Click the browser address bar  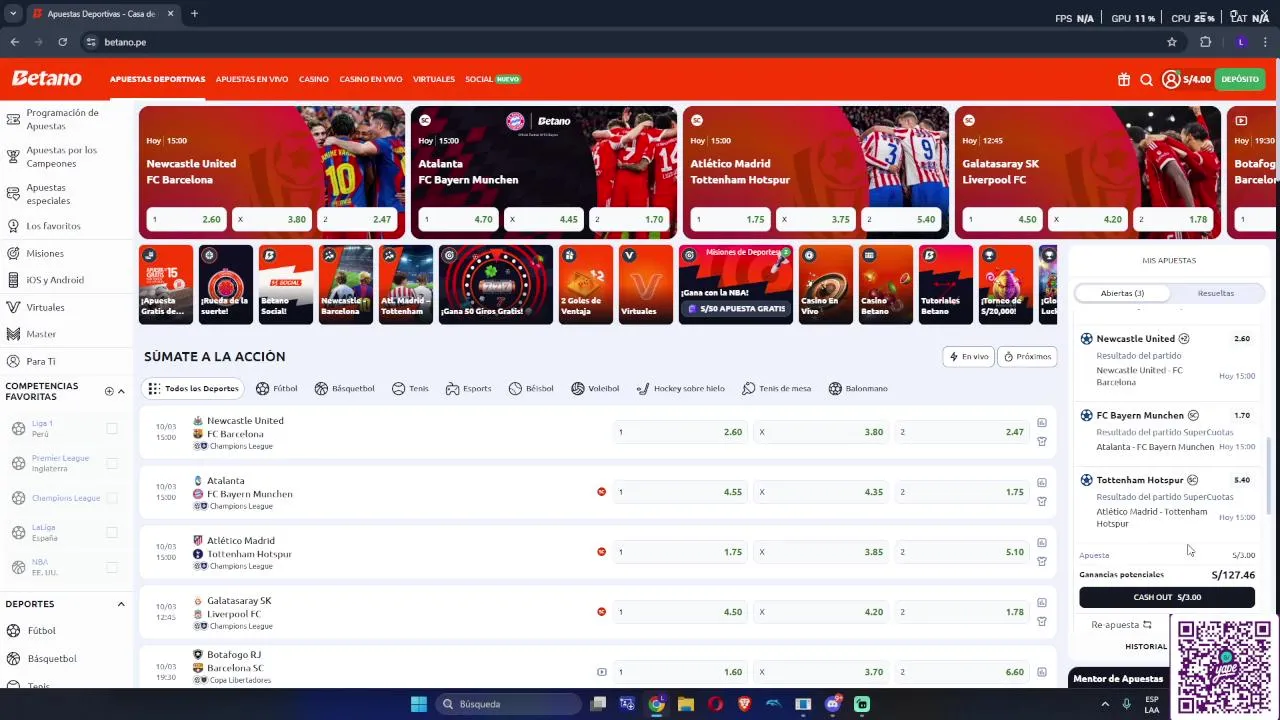(620, 42)
